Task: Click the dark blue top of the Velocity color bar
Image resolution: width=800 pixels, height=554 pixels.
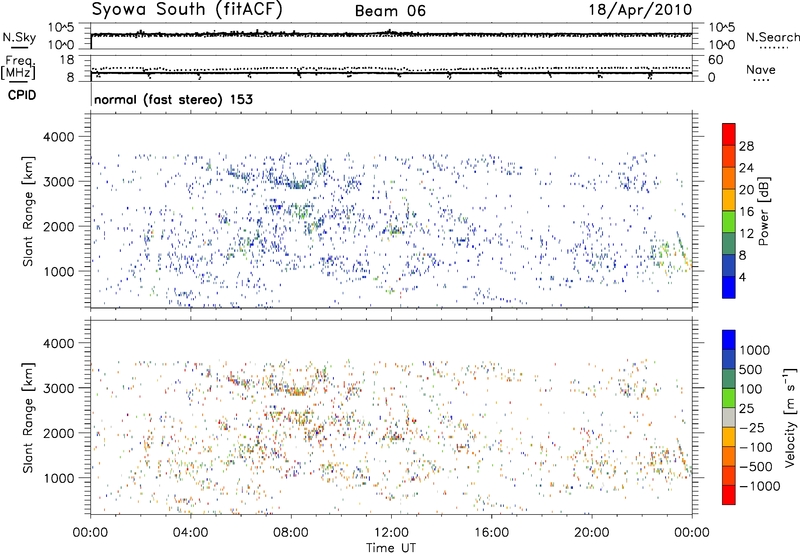Action: [729, 339]
